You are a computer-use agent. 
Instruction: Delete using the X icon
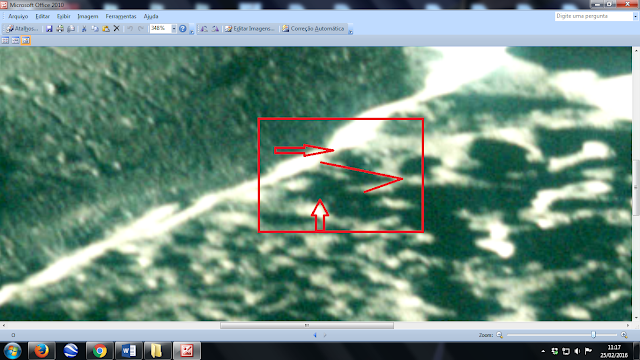click(116, 29)
